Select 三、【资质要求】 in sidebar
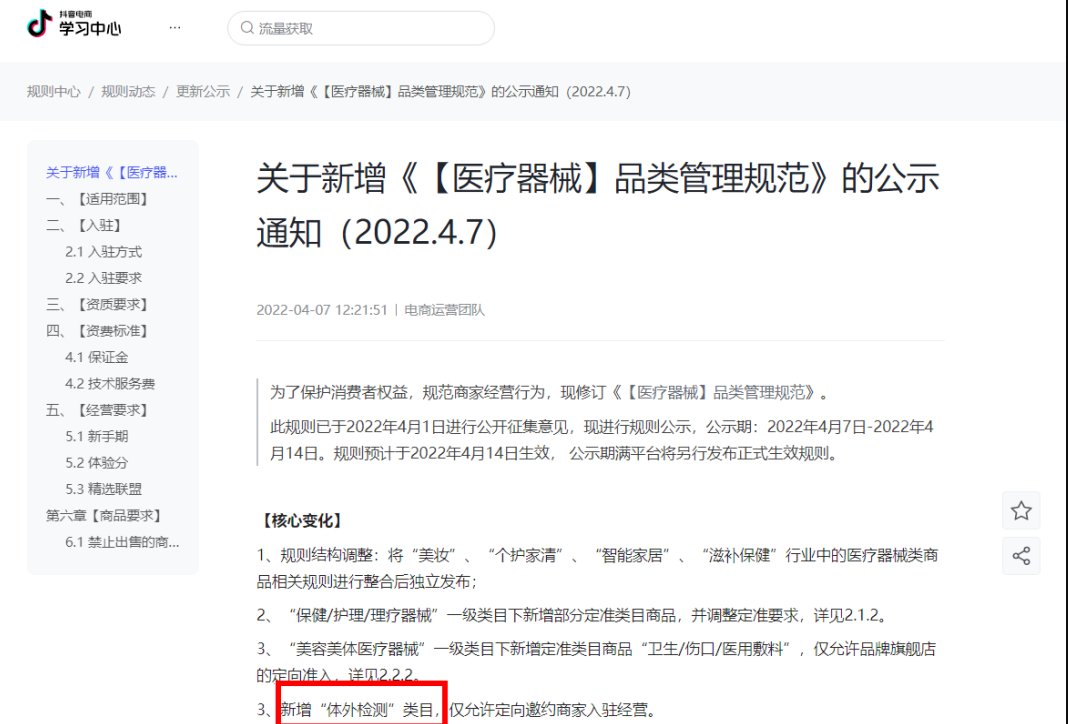1068x724 pixels. (98, 304)
